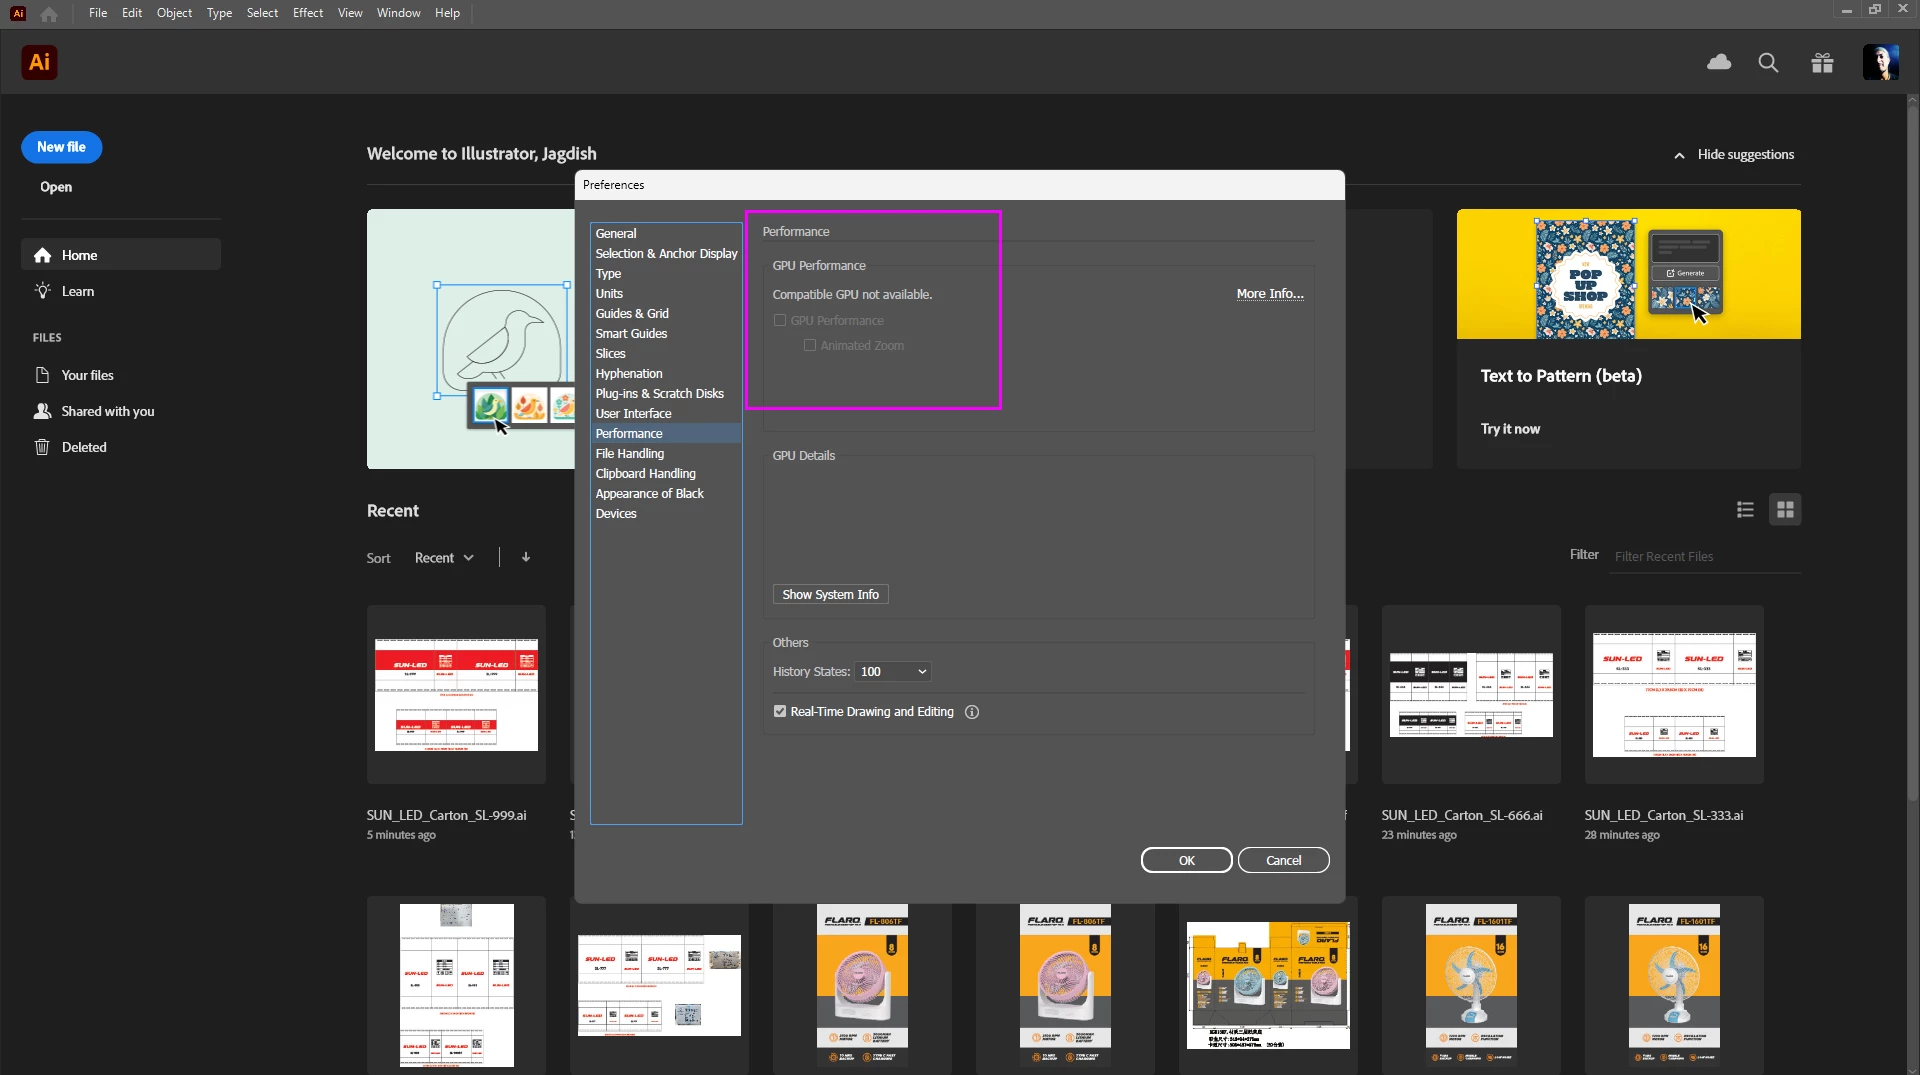Viewport: 1920px width, 1075px height.
Task: Open the File menu
Action: tap(97, 13)
